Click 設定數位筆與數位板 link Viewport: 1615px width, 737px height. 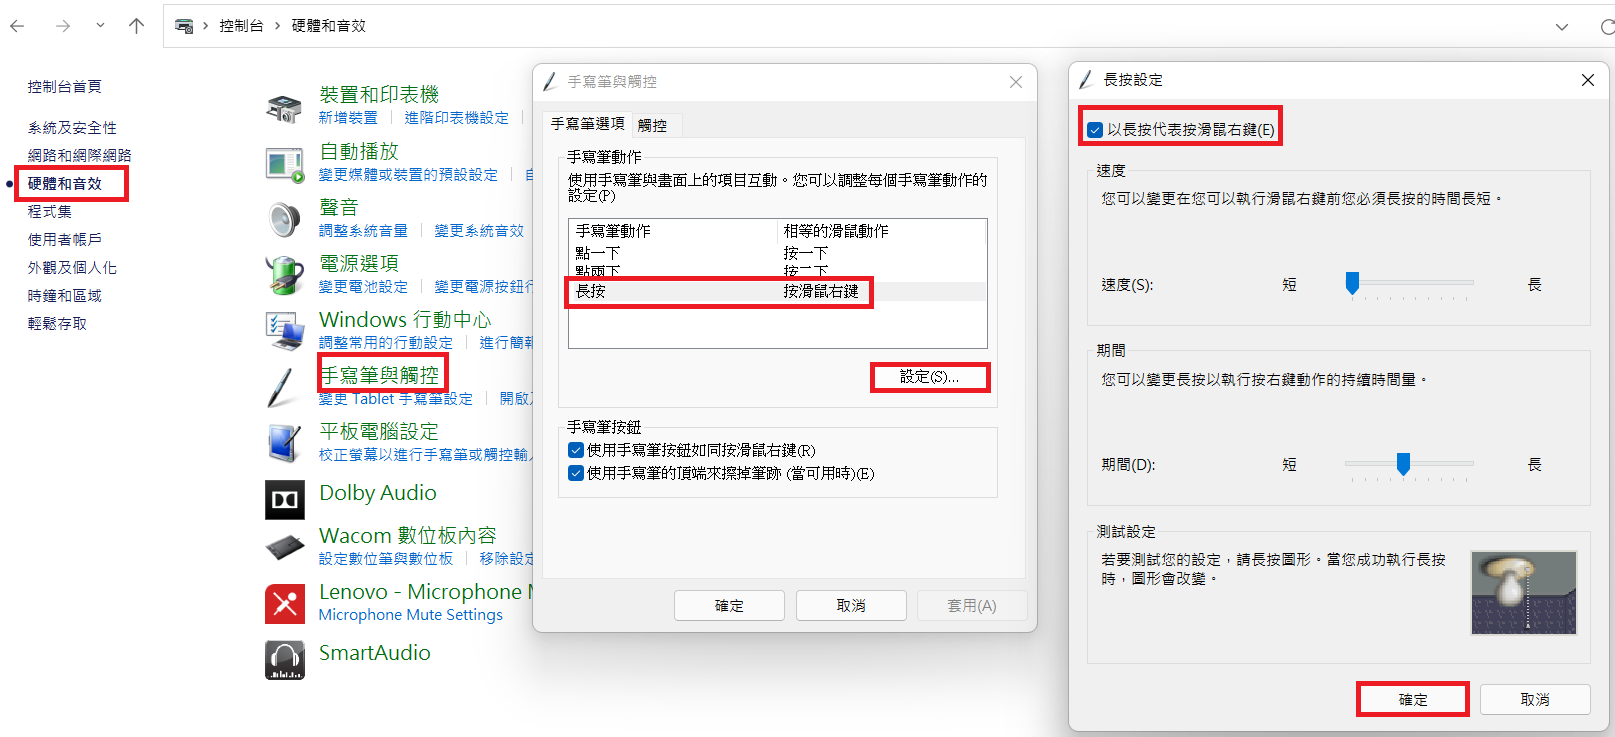click(386, 559)
